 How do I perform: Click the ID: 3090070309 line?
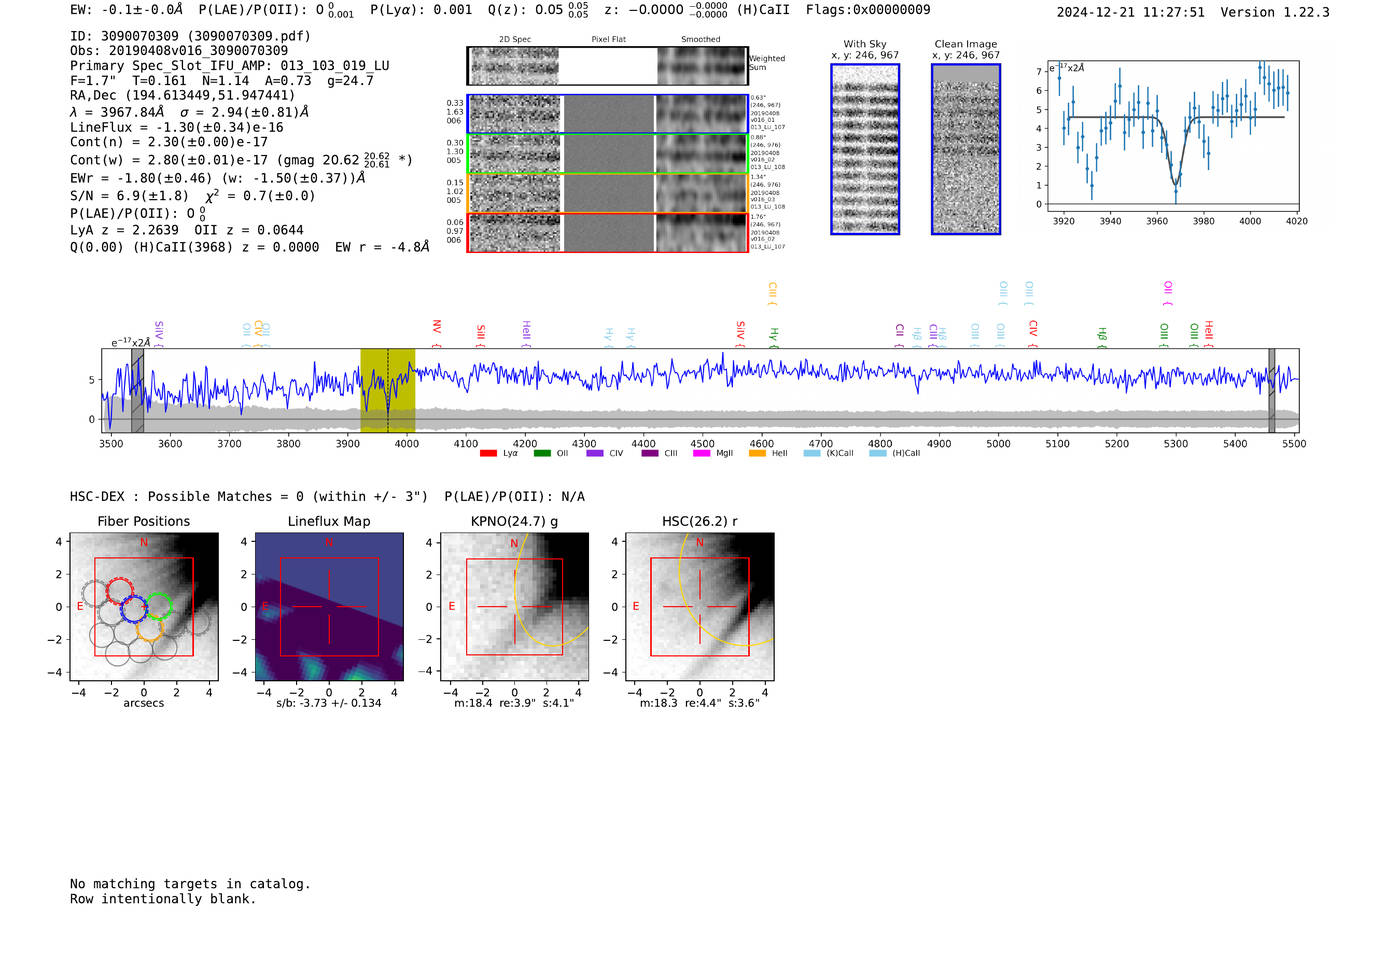point(190,36)
